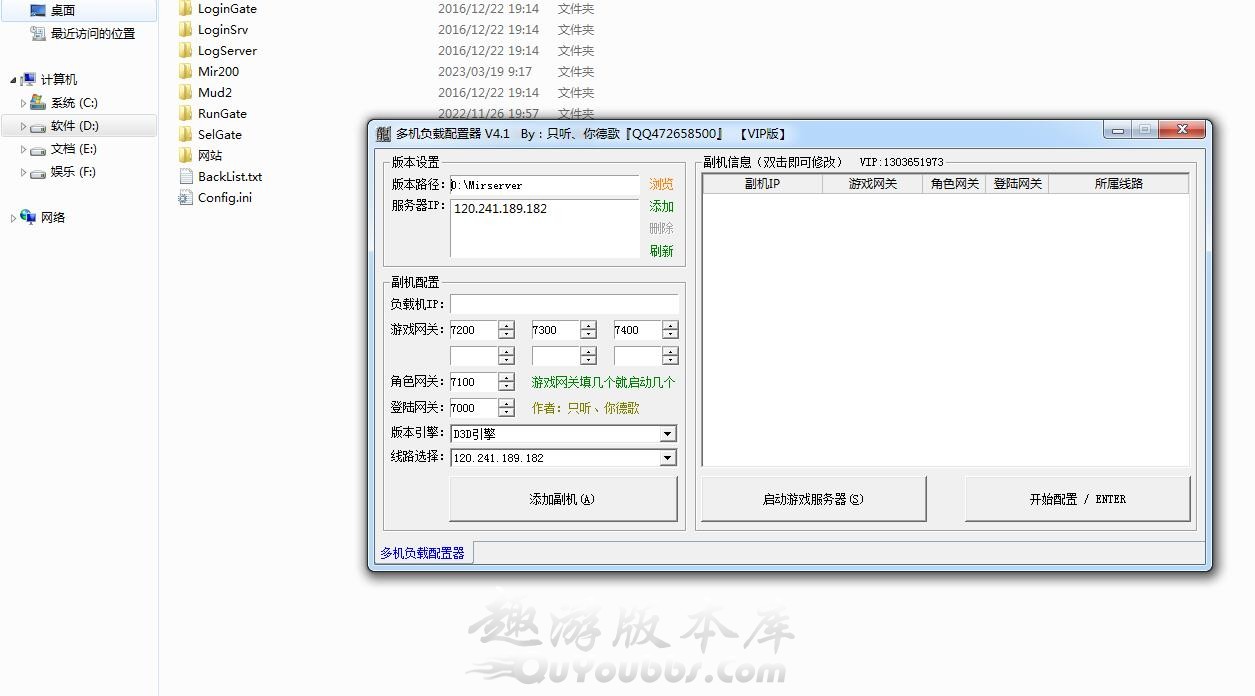Open 最近访问的位置 in sidebar
The height and width of the screenshot is (696, 1255).
(92, 34)
